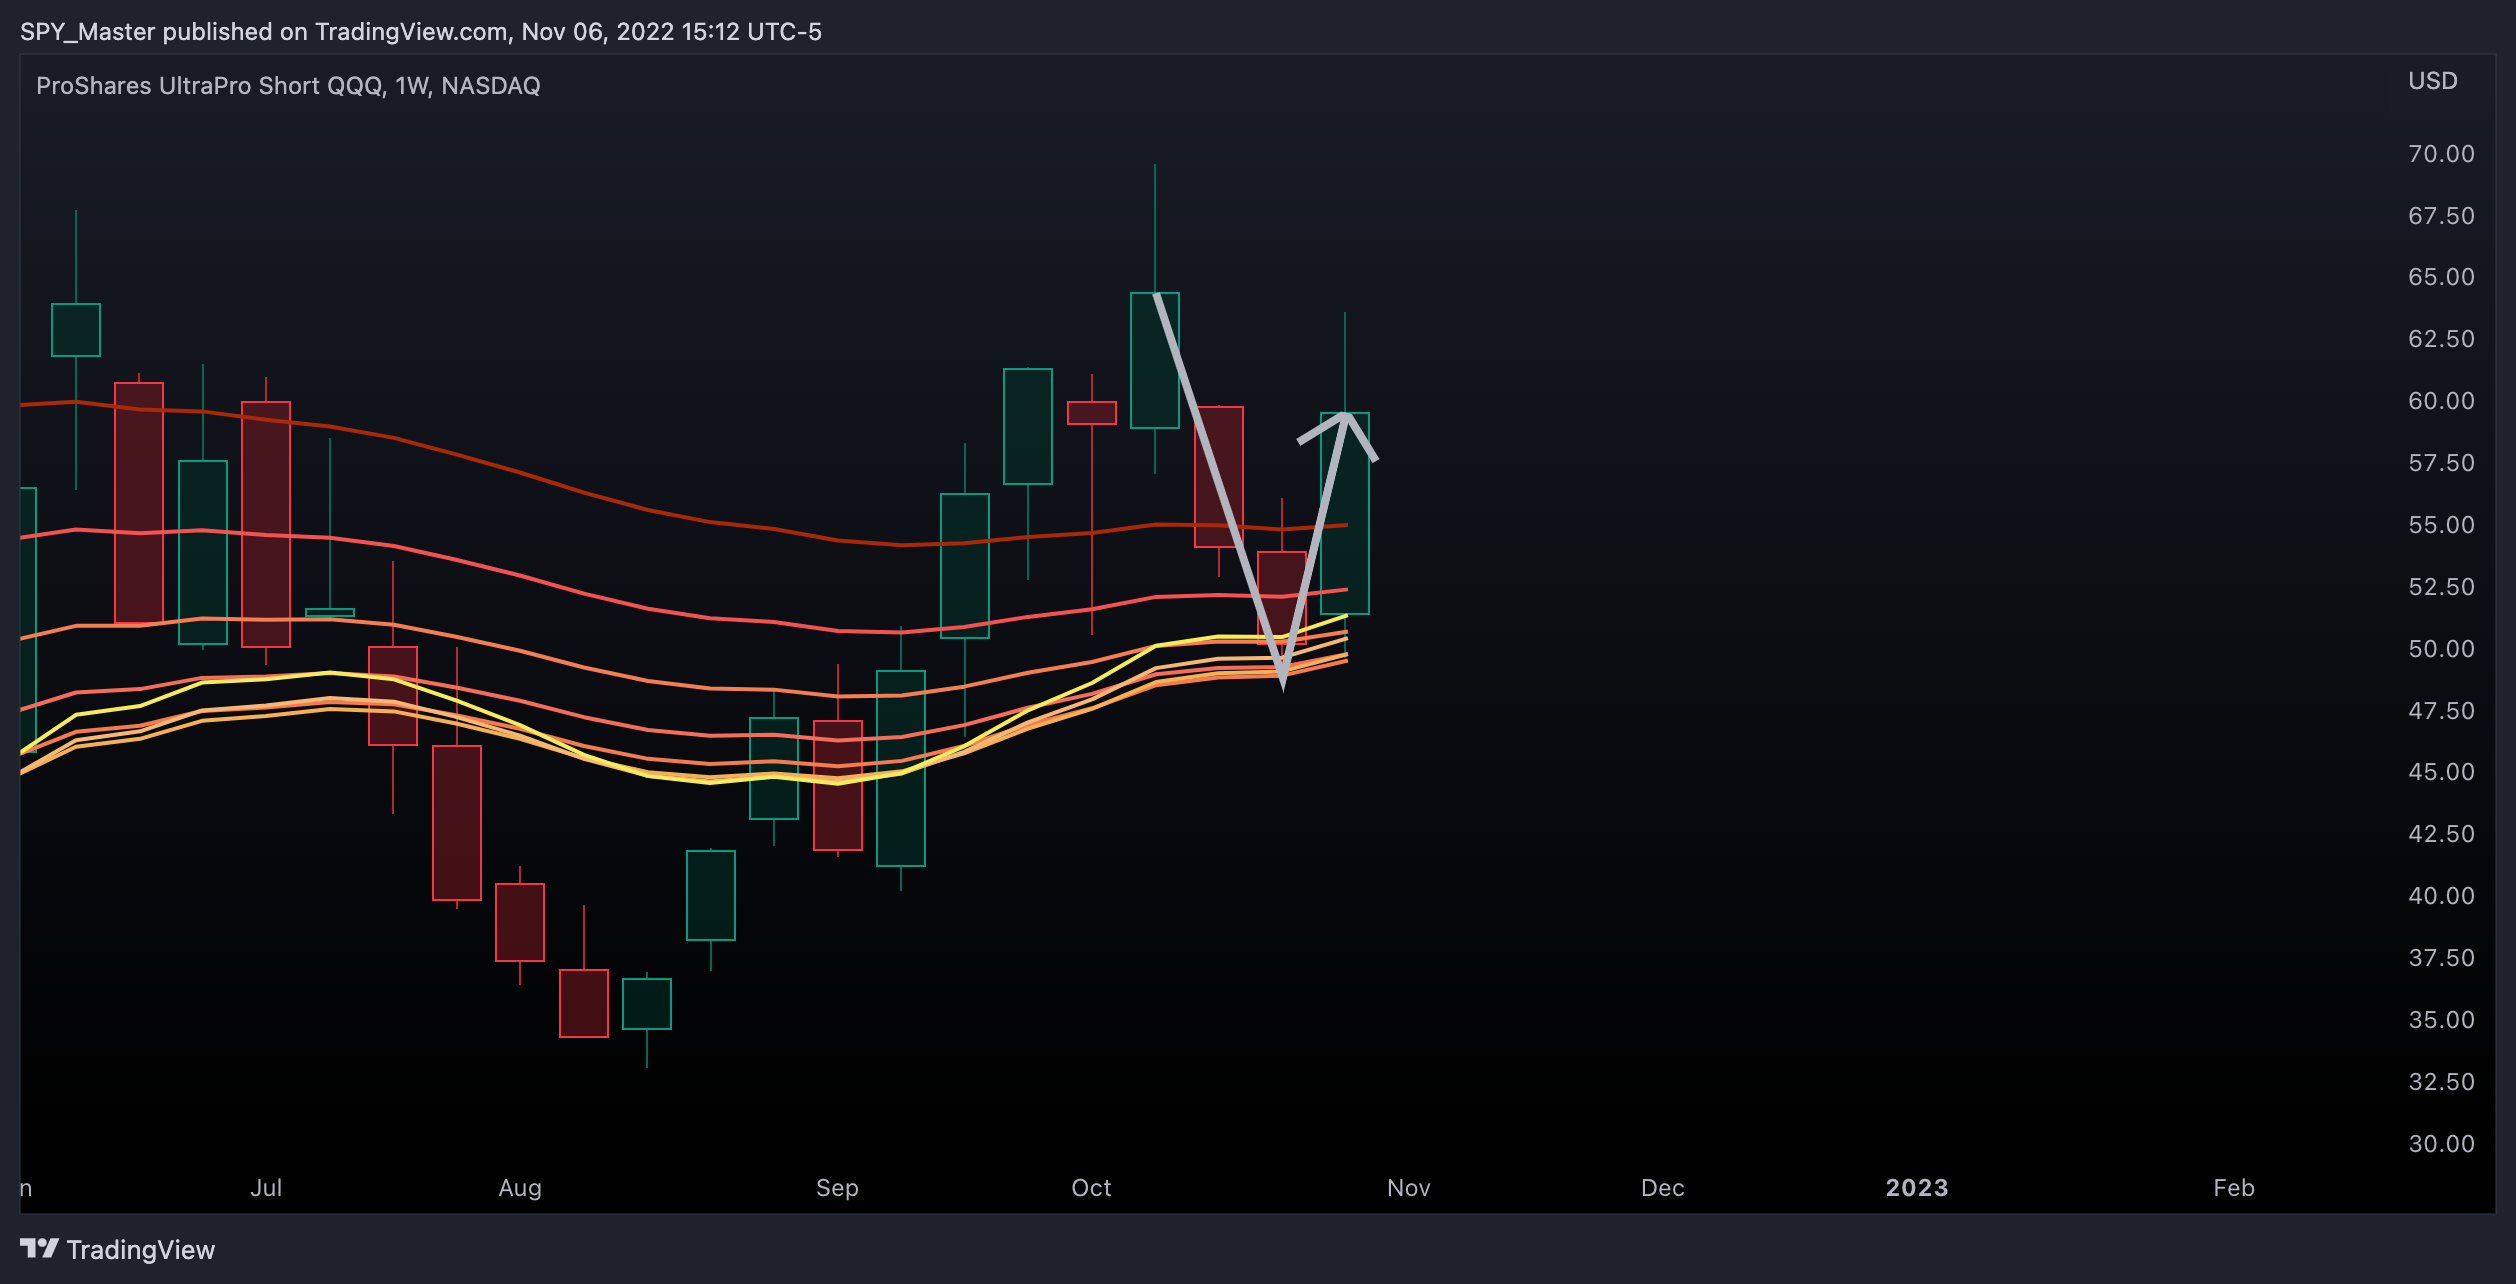Click the Aug label on time axis
The height and width of the screenshot is (1284, 2516).
[520, 1188]
